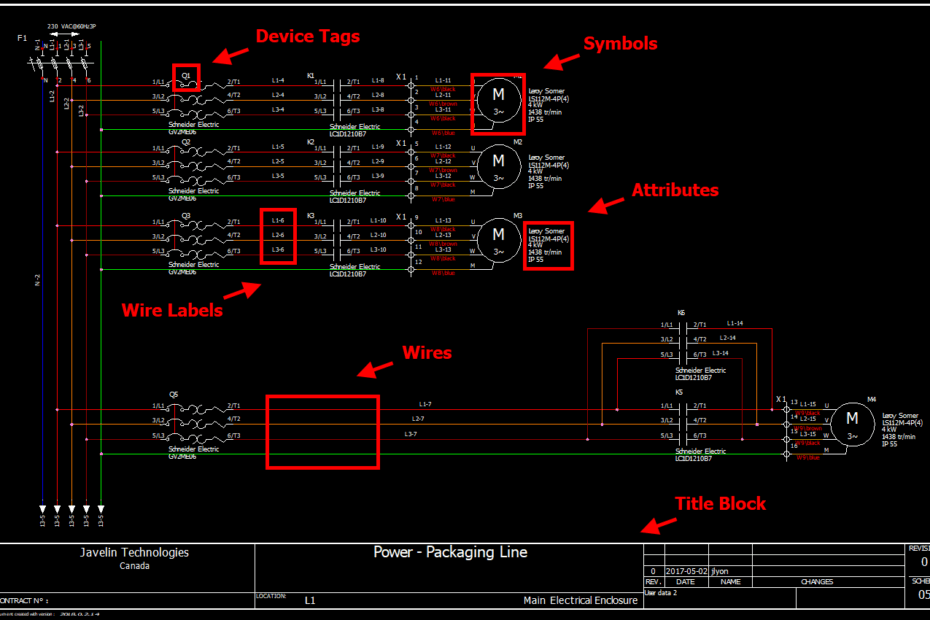930x620 pixels.
Task: Select wire label L2-12
Action: click(443, 161)
